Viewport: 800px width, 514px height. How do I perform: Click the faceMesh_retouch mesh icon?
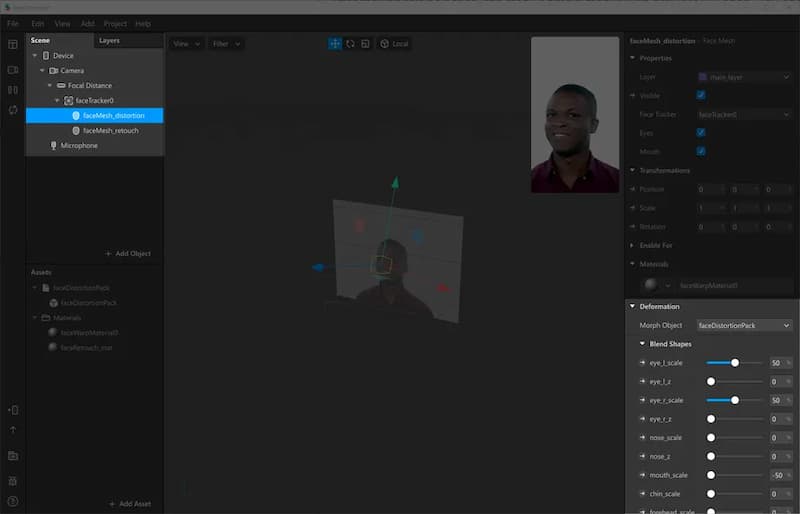(x=76, y=131)
